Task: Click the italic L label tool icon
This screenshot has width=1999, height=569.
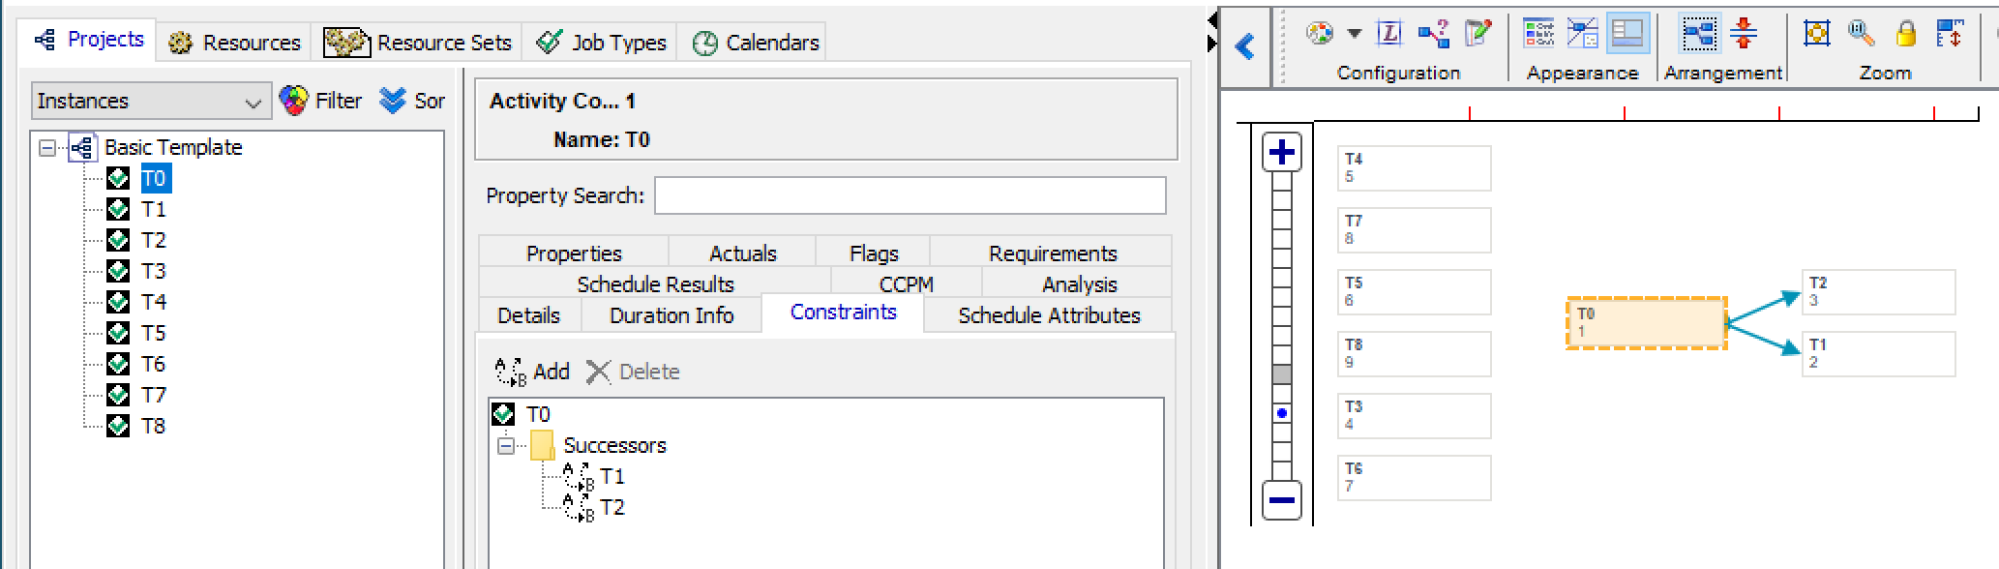Action: point(1389,34)
